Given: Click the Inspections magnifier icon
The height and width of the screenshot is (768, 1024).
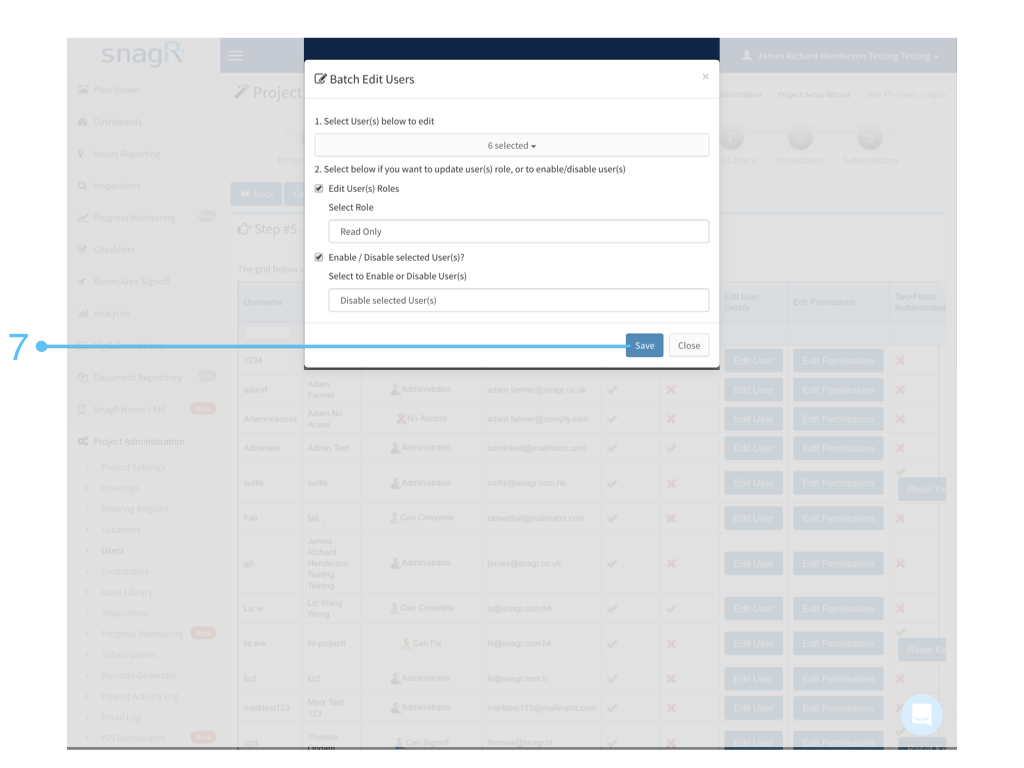Looking at the screenshot, I should (x=82, y=185).
